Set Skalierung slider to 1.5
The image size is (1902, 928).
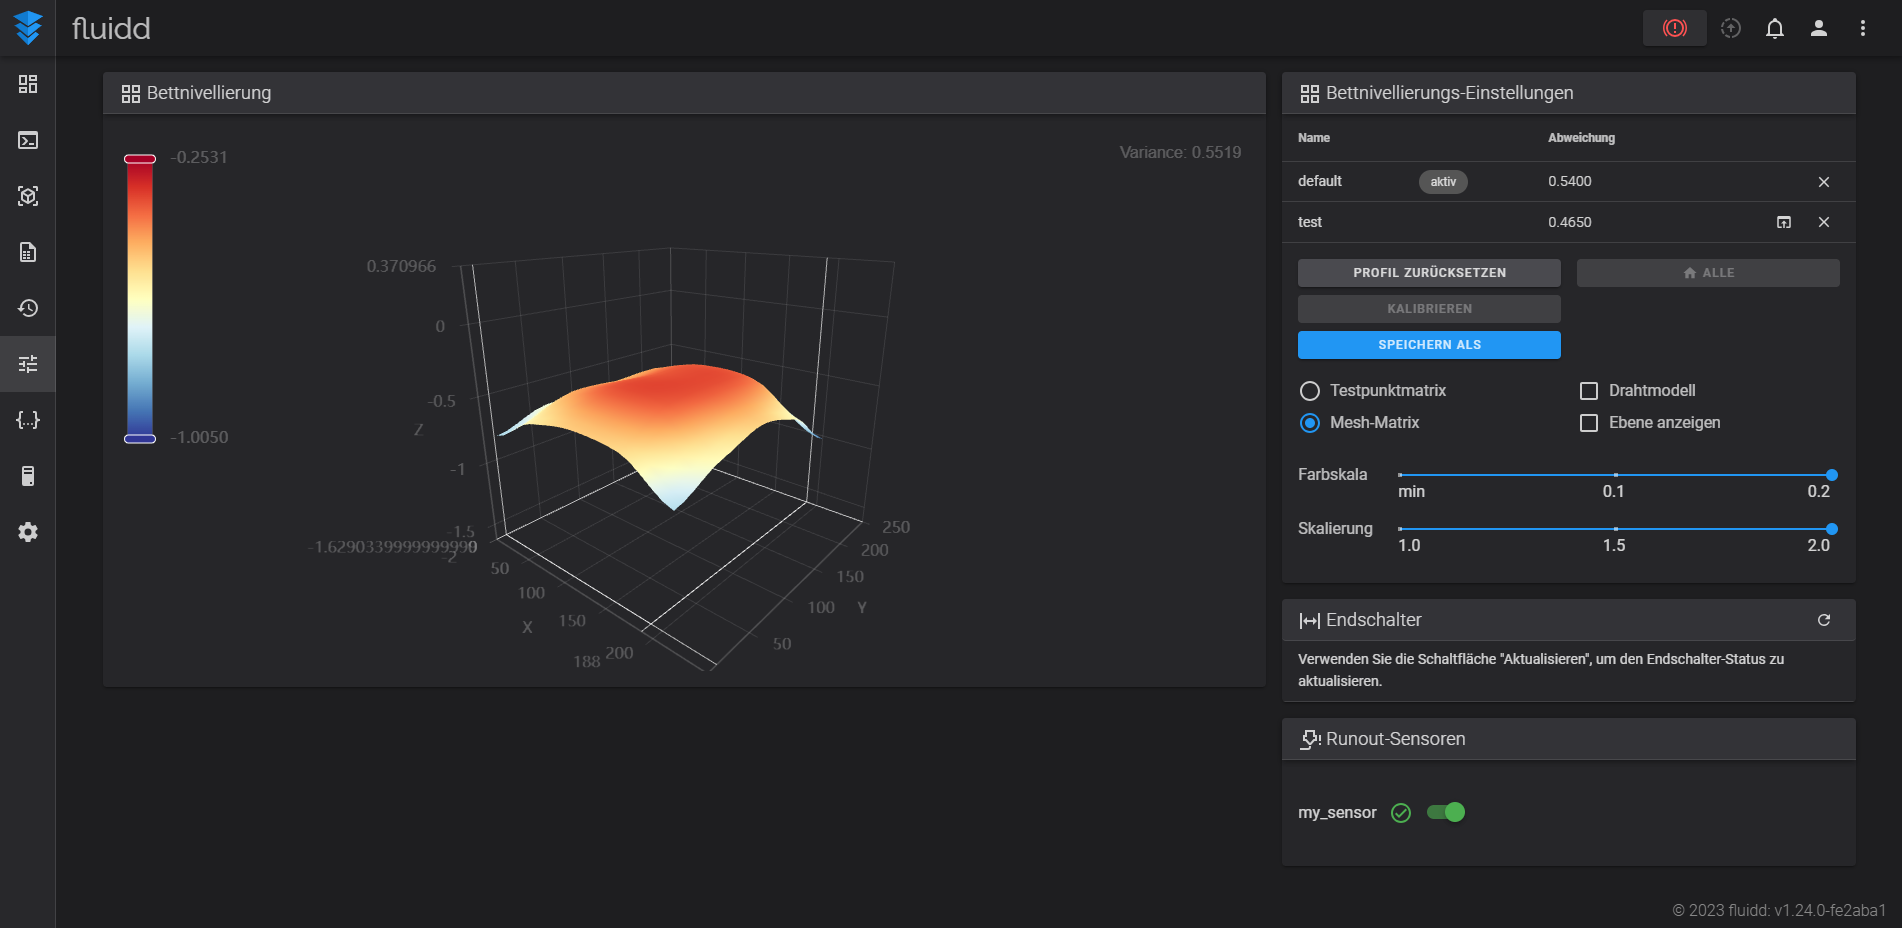click(1616, 529)
